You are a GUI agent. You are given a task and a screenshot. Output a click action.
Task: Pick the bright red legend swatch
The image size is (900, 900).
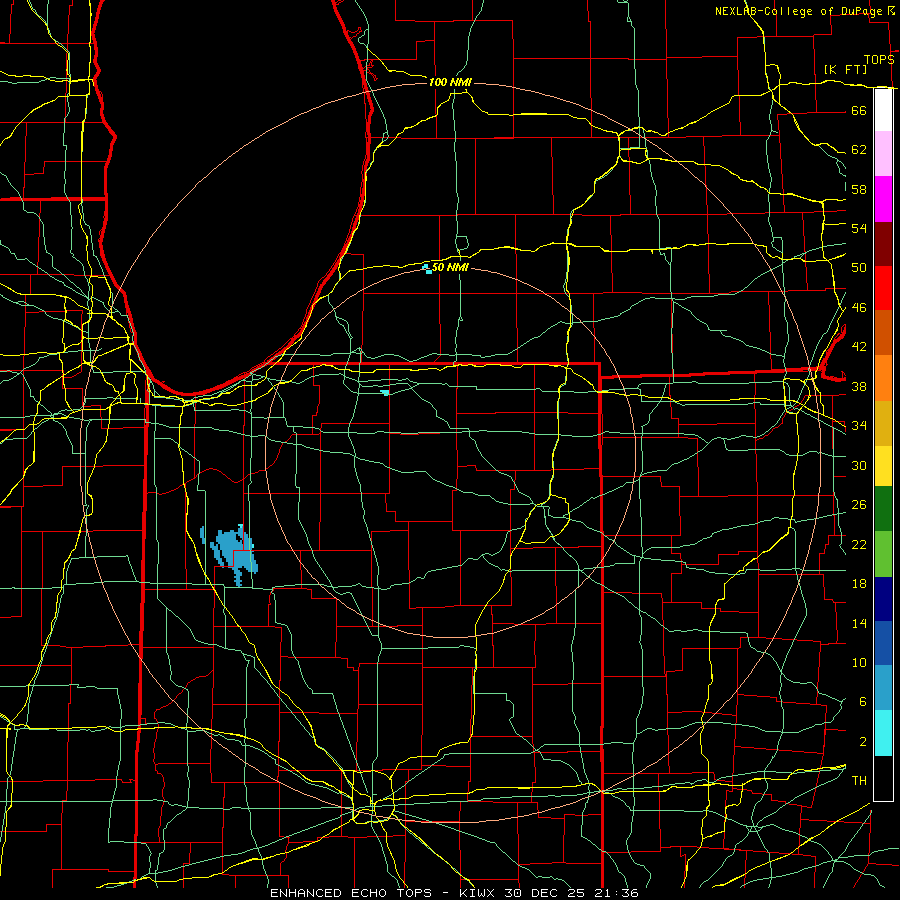[x=883, y=288]
